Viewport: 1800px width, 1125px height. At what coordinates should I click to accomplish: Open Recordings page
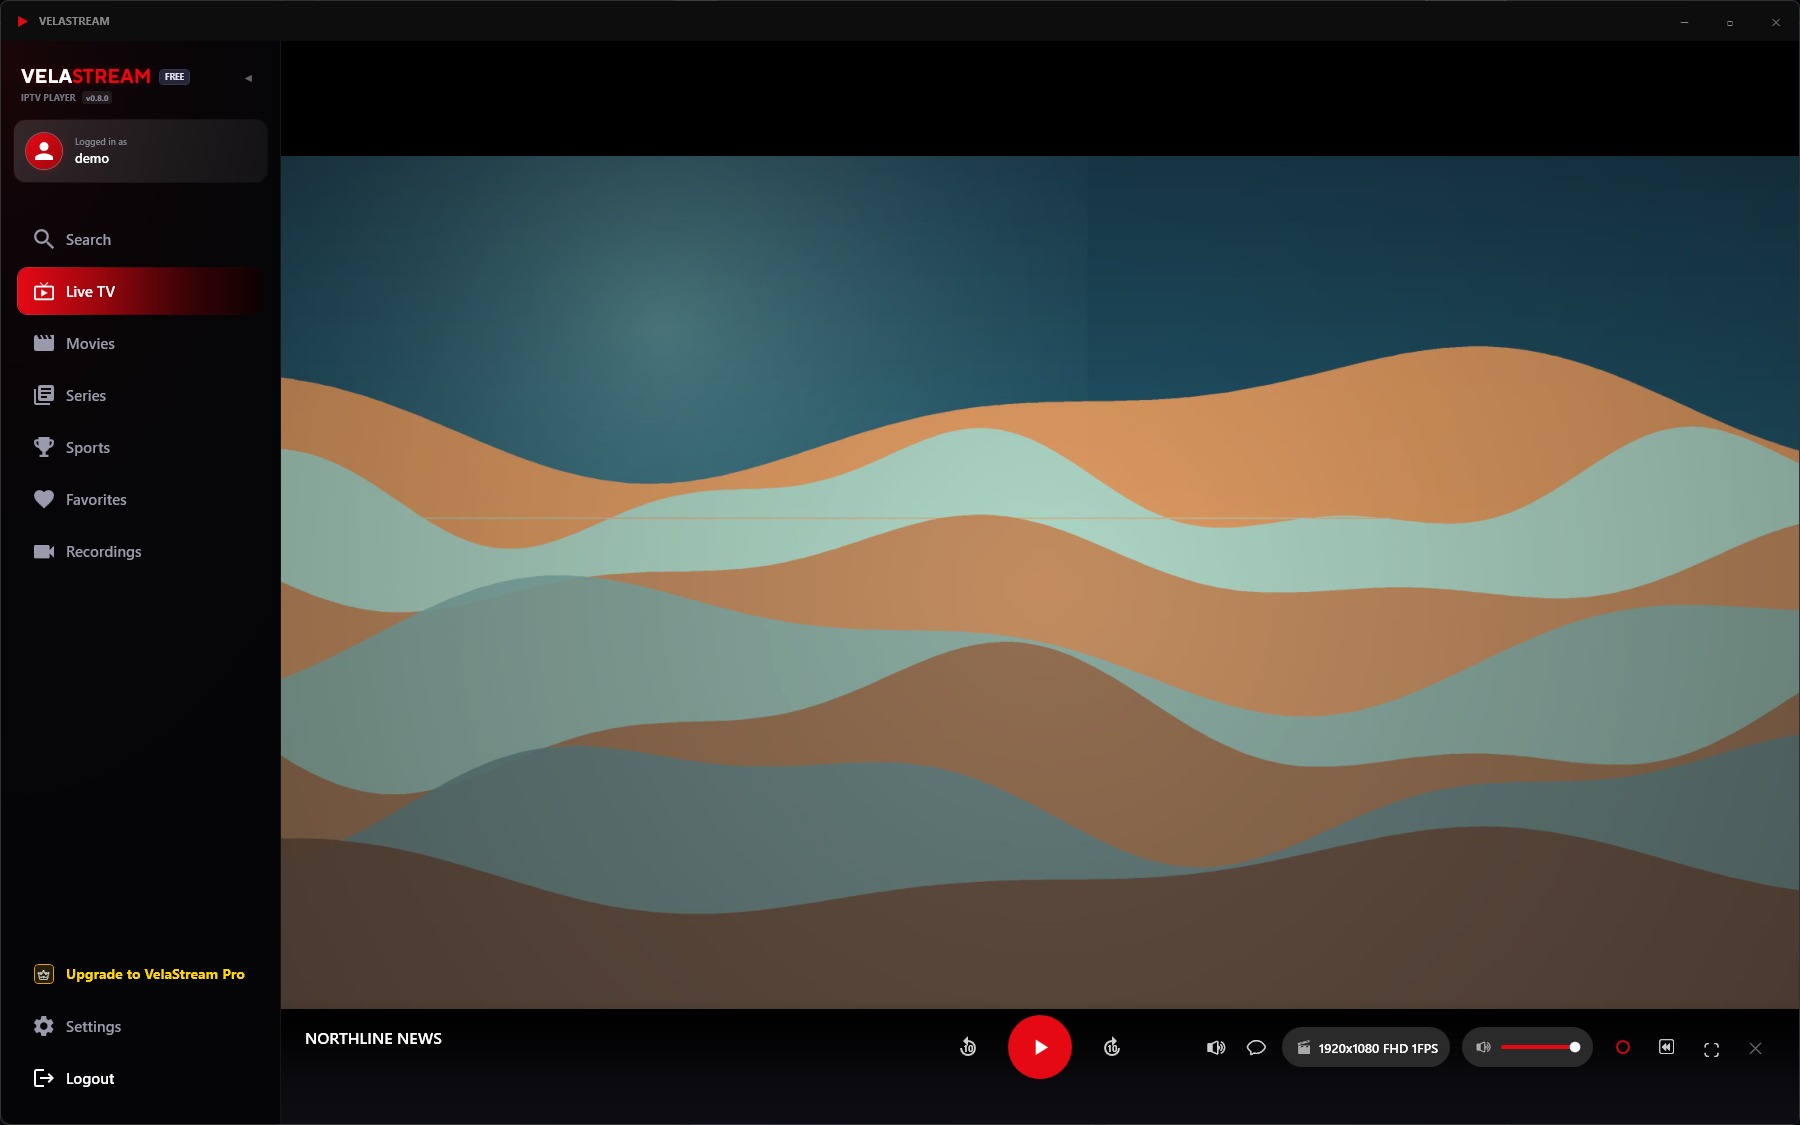(x=141, y=551)
